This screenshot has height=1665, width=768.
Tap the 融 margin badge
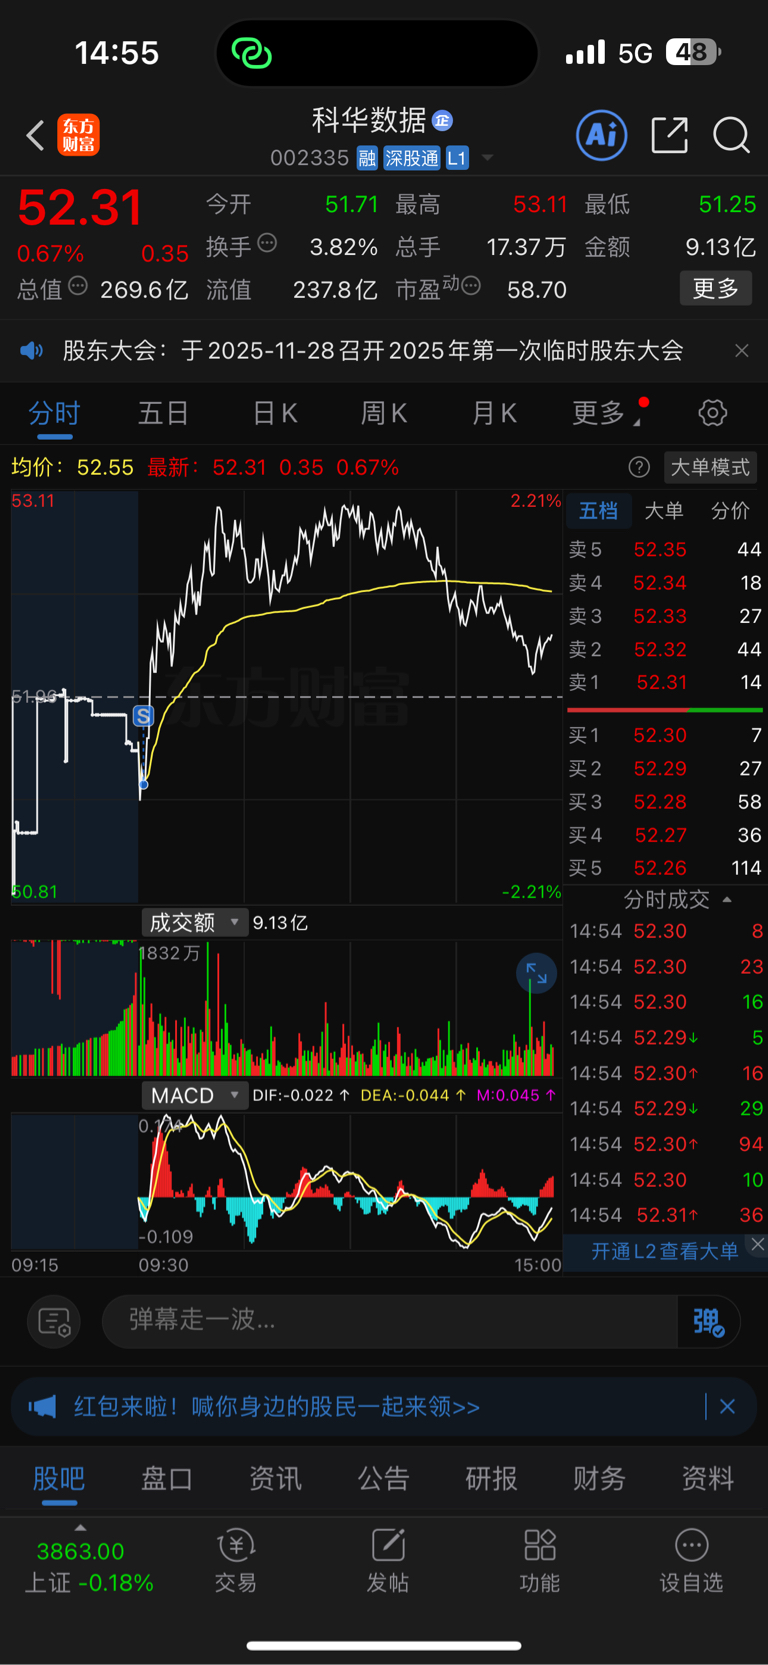[367, 158]
